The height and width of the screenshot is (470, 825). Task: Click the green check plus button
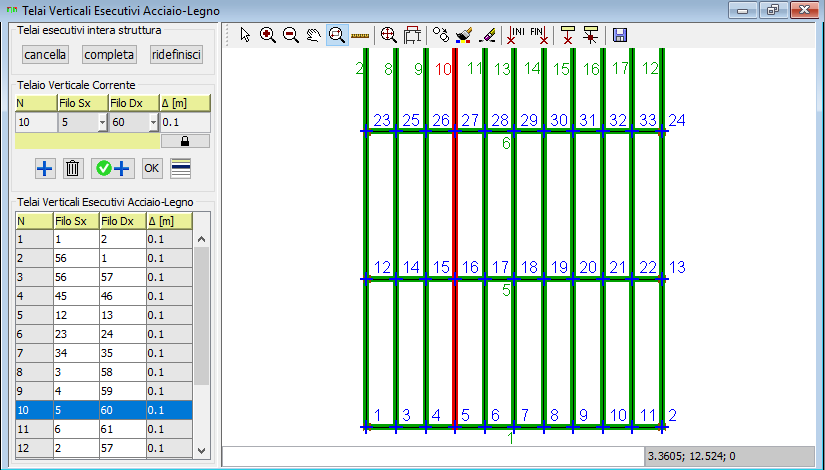click(113, 168)
